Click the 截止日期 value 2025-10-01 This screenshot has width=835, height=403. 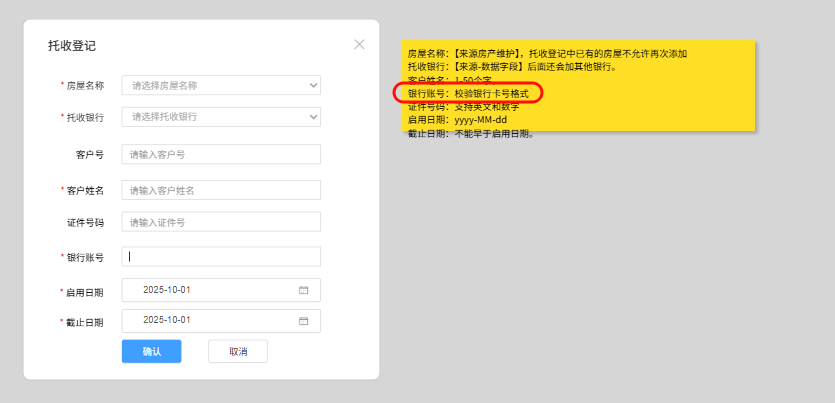(167, 320)
